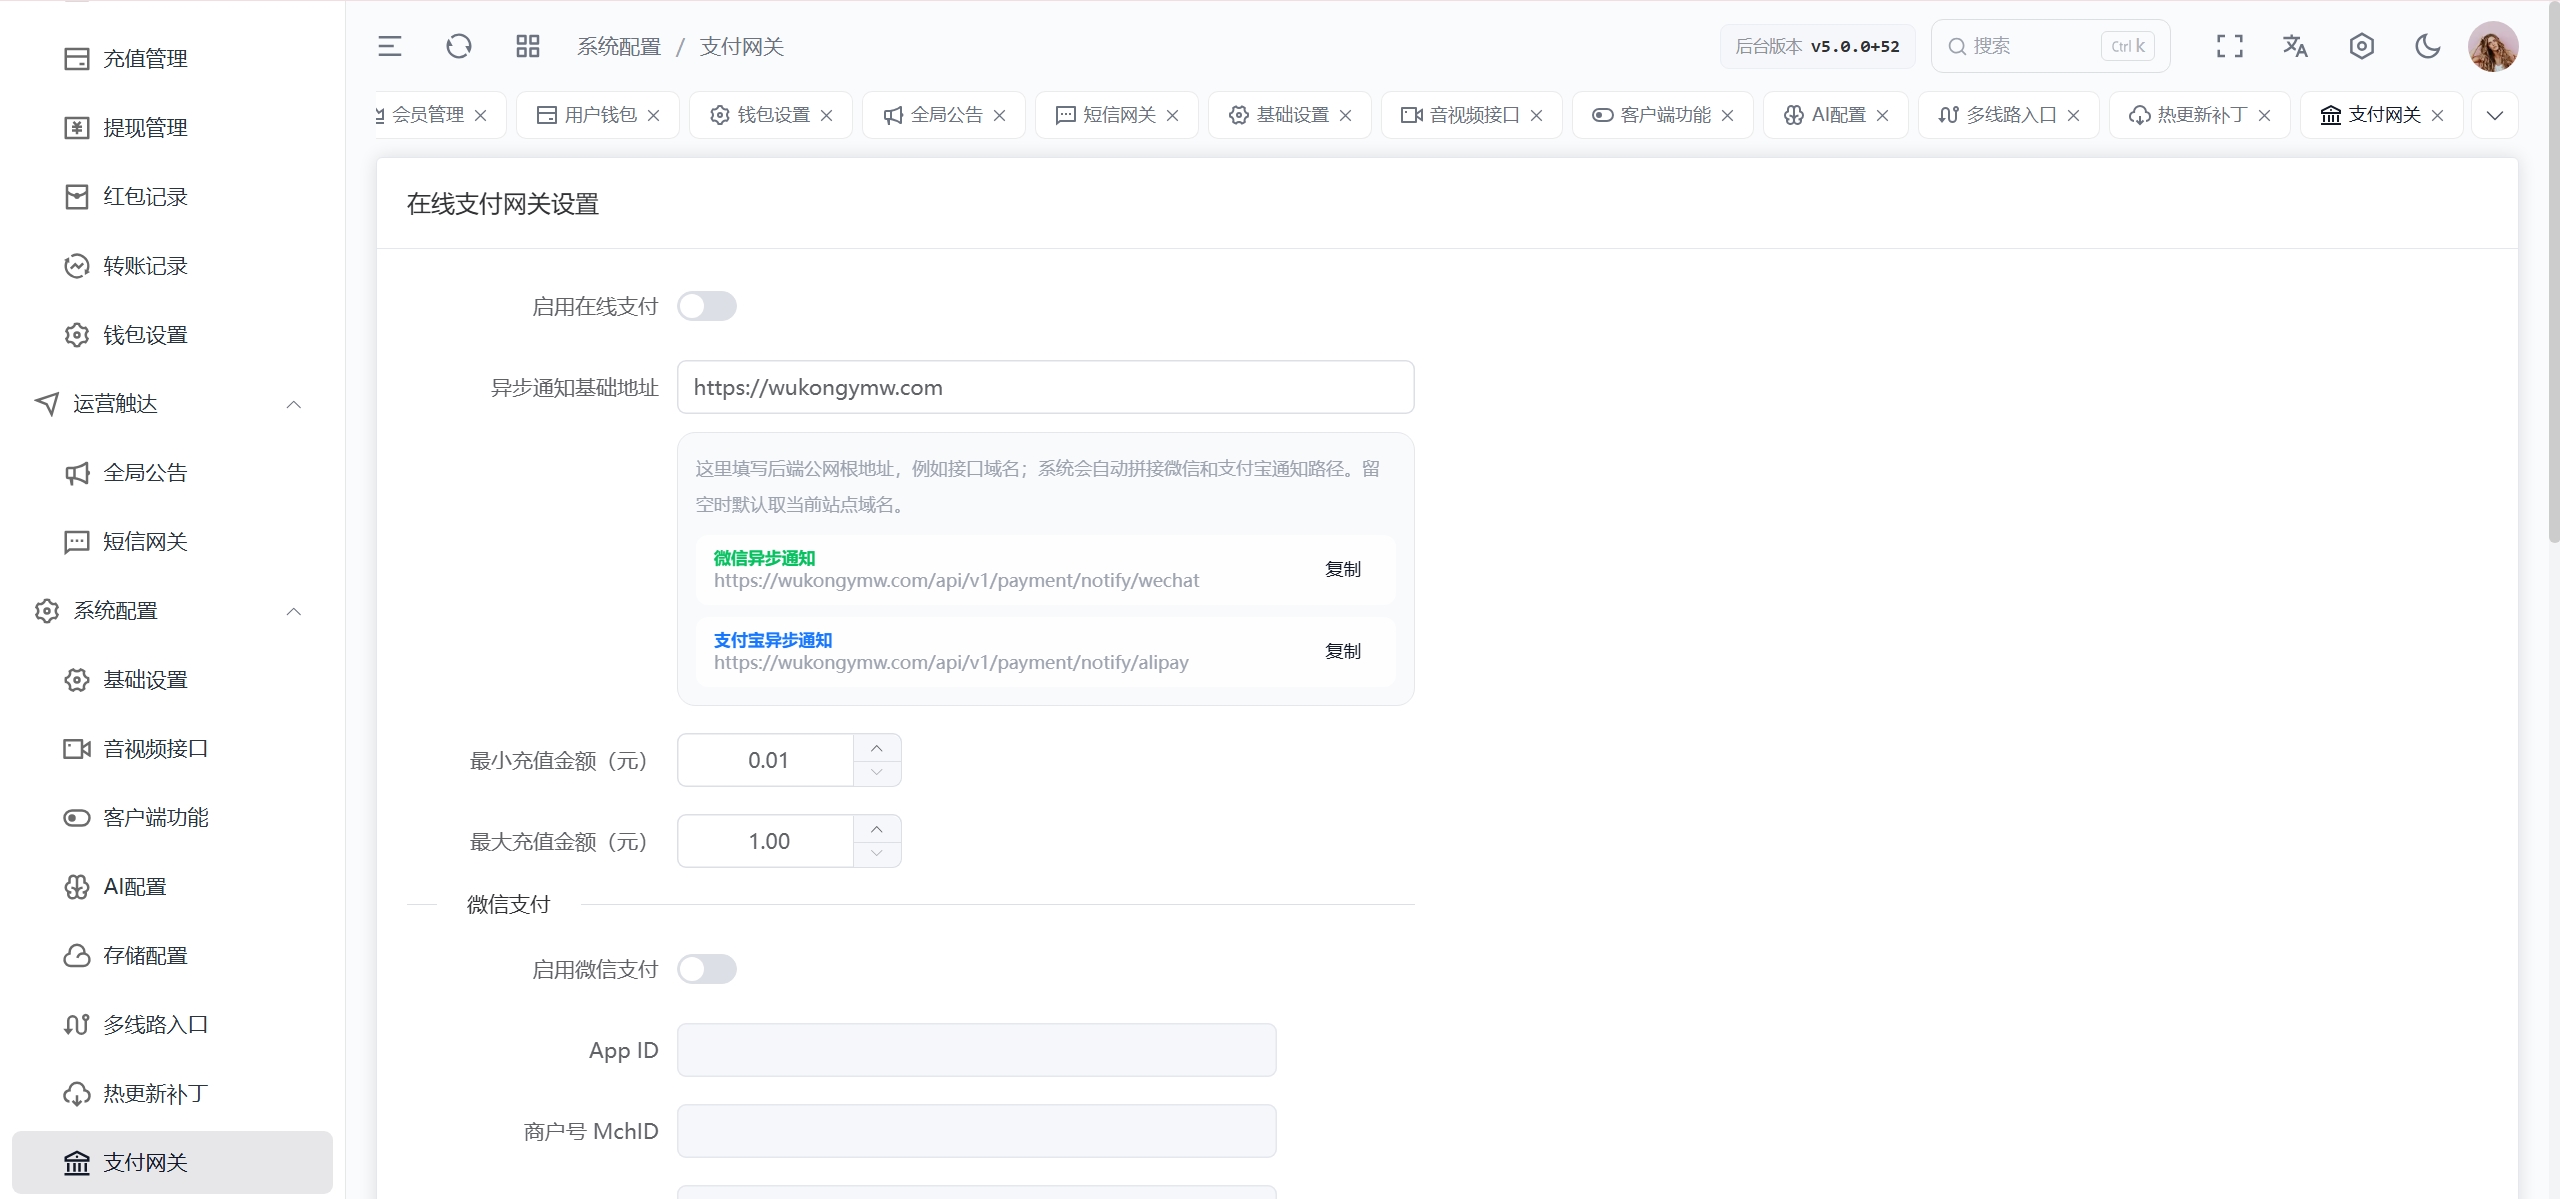Click the refresh page icon
Screen dimensions: 2560x1199
(459, 46)
